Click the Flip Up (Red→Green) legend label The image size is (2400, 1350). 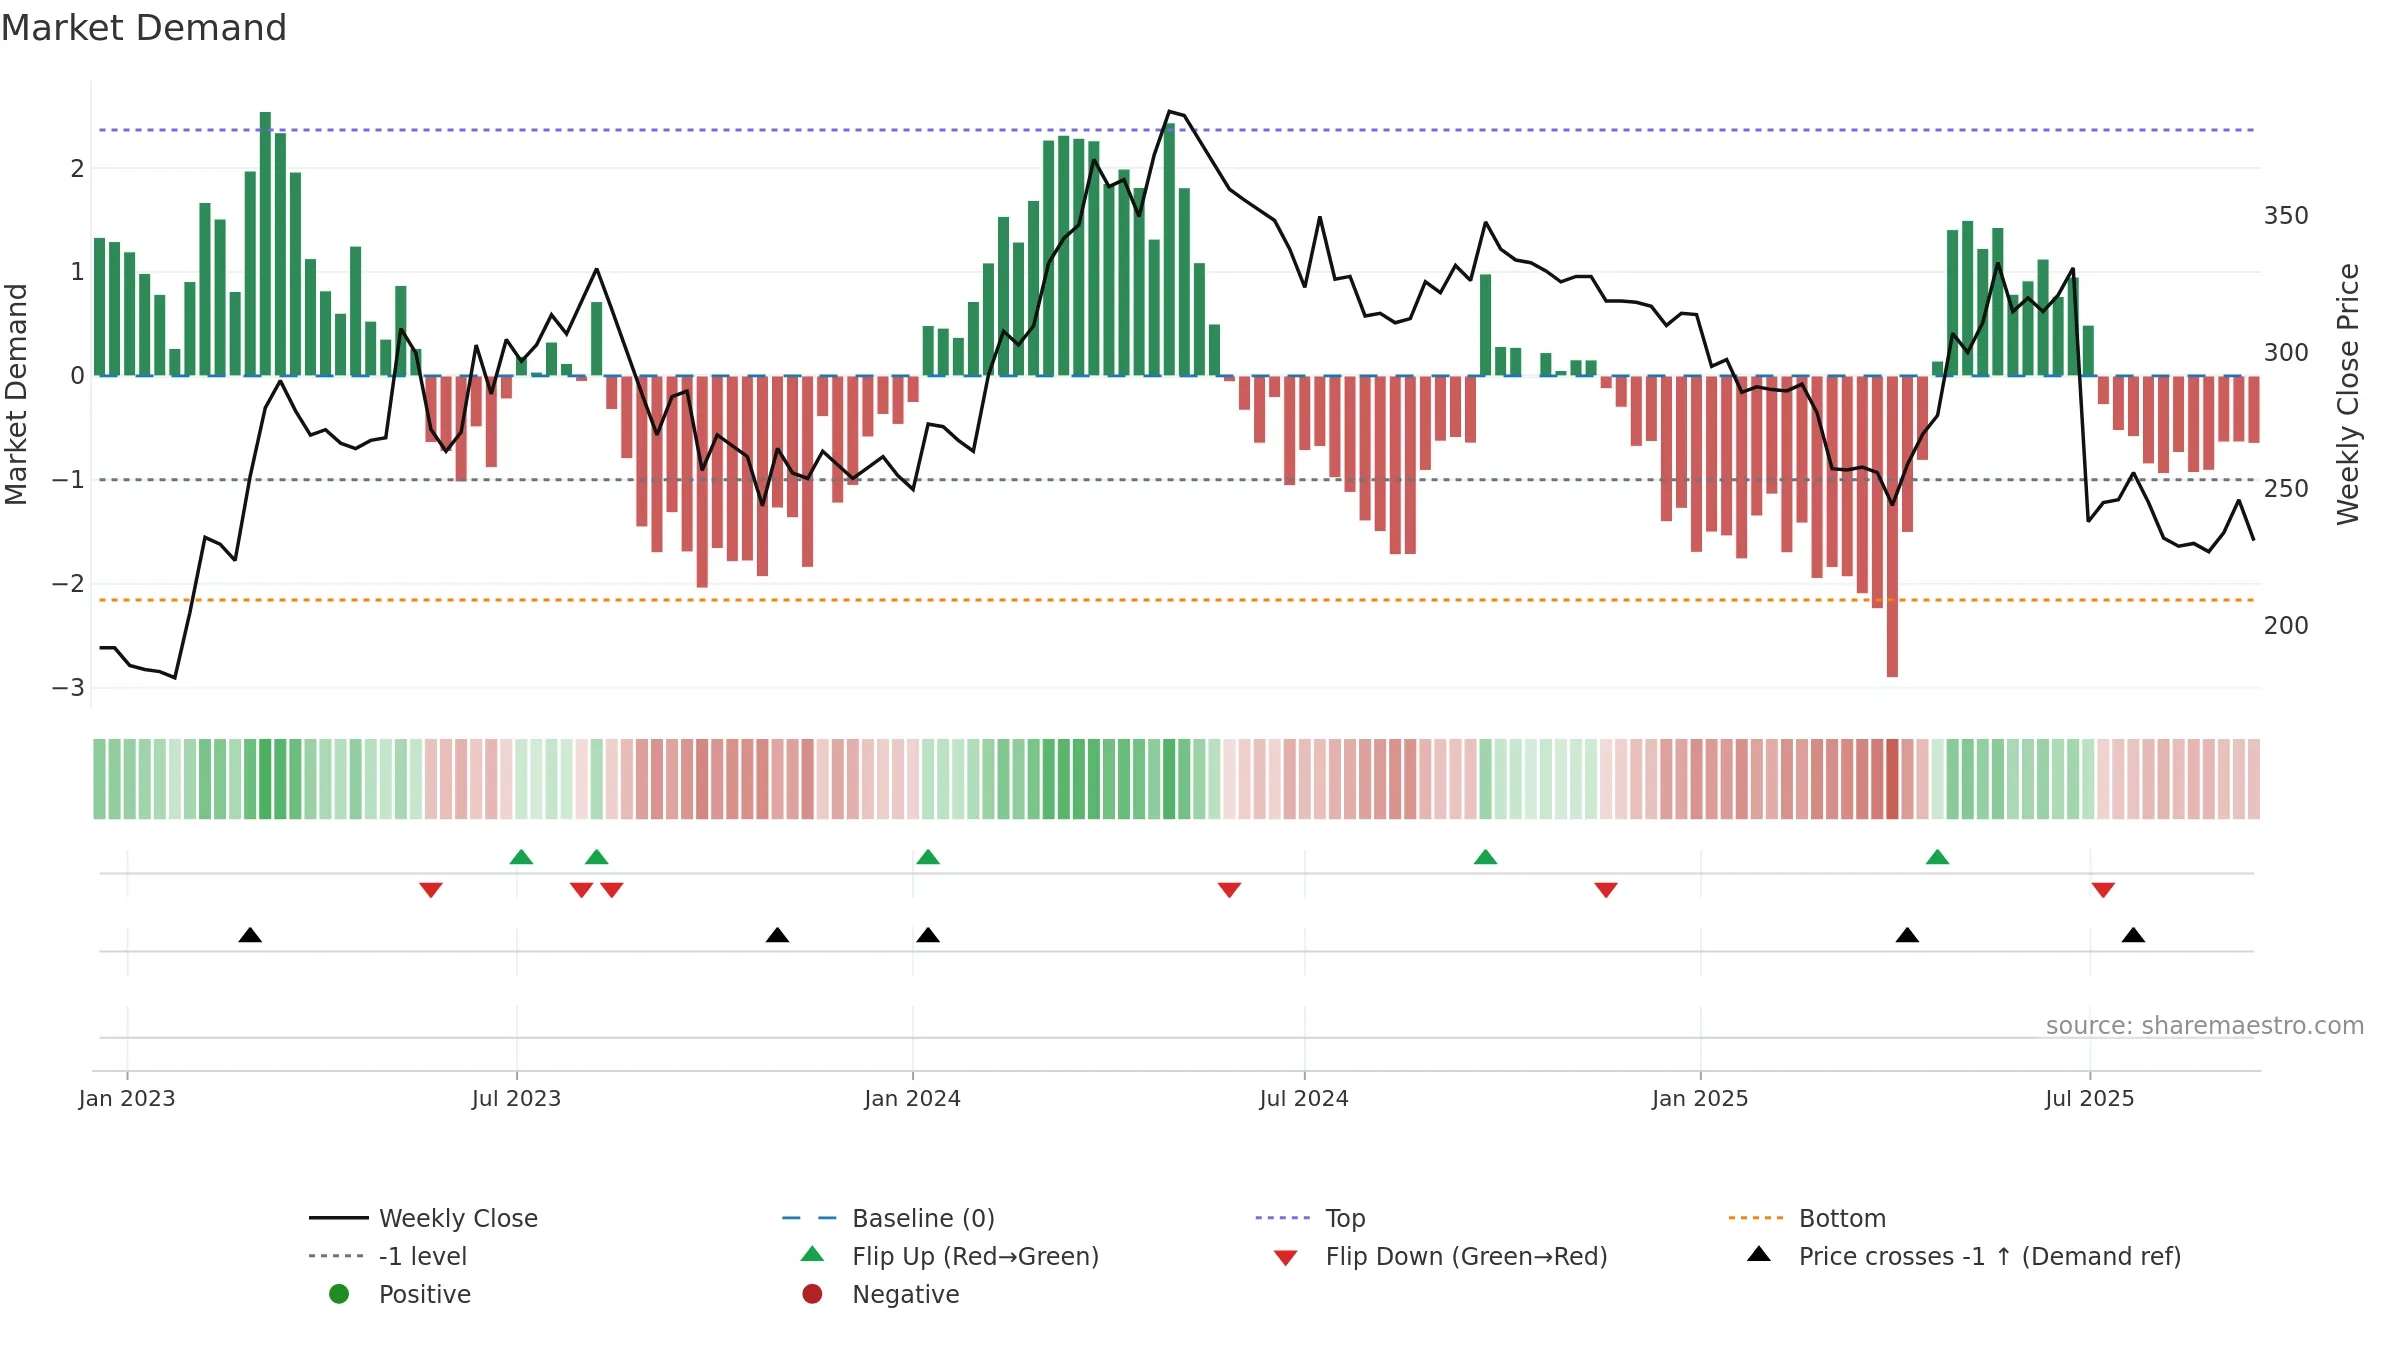click(975, 1256)
